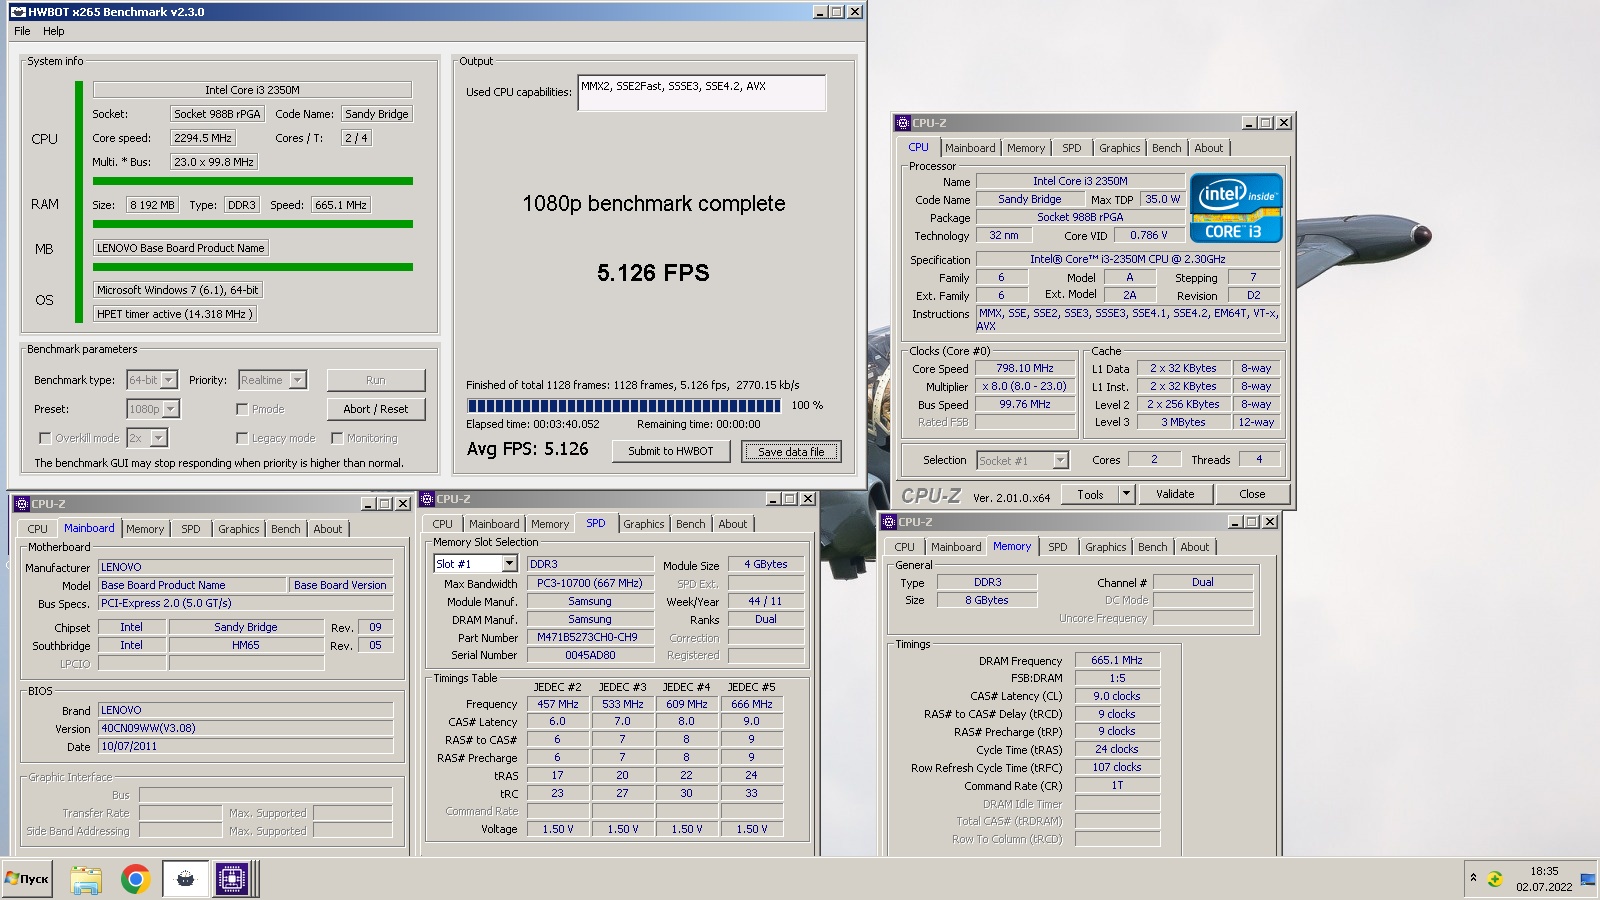Open About tab in CPU-Z SPD window
Viewport: 1600px width, 900px height.
tap(732, 524)
